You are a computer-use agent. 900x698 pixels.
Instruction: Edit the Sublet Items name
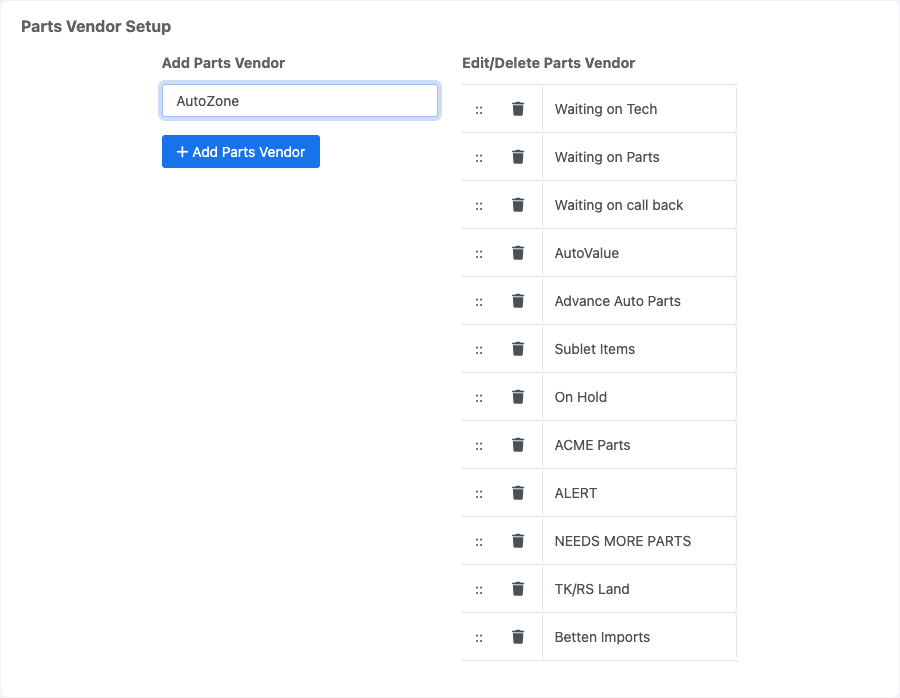pyautogui.click(x=639, y=349)
